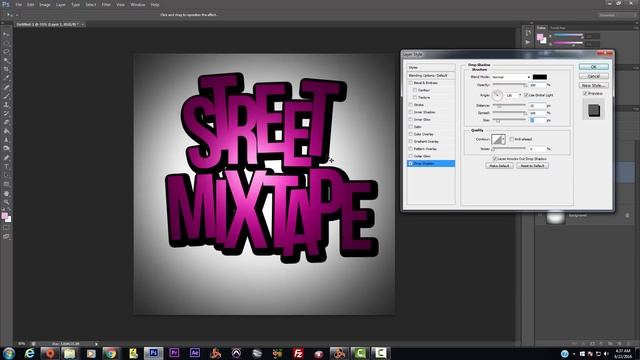640x360 pixels.
Task: Enable the Inner Glow checkbox
Action: pyautogui.click(x=411, y=120)
